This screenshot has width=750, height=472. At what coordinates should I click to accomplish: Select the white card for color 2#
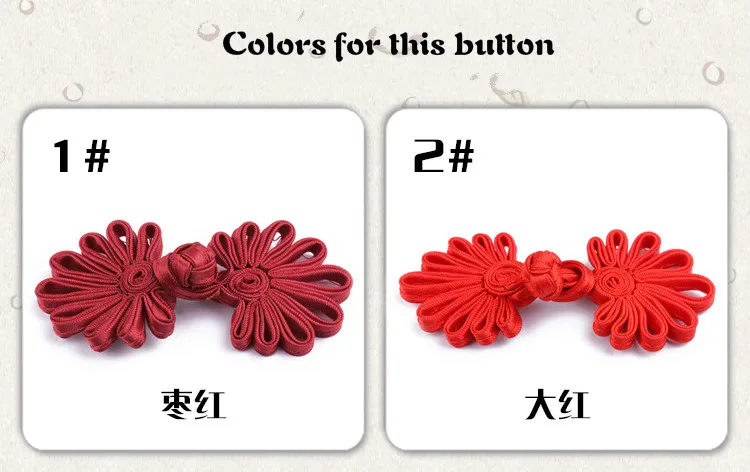tap(557, 279)
